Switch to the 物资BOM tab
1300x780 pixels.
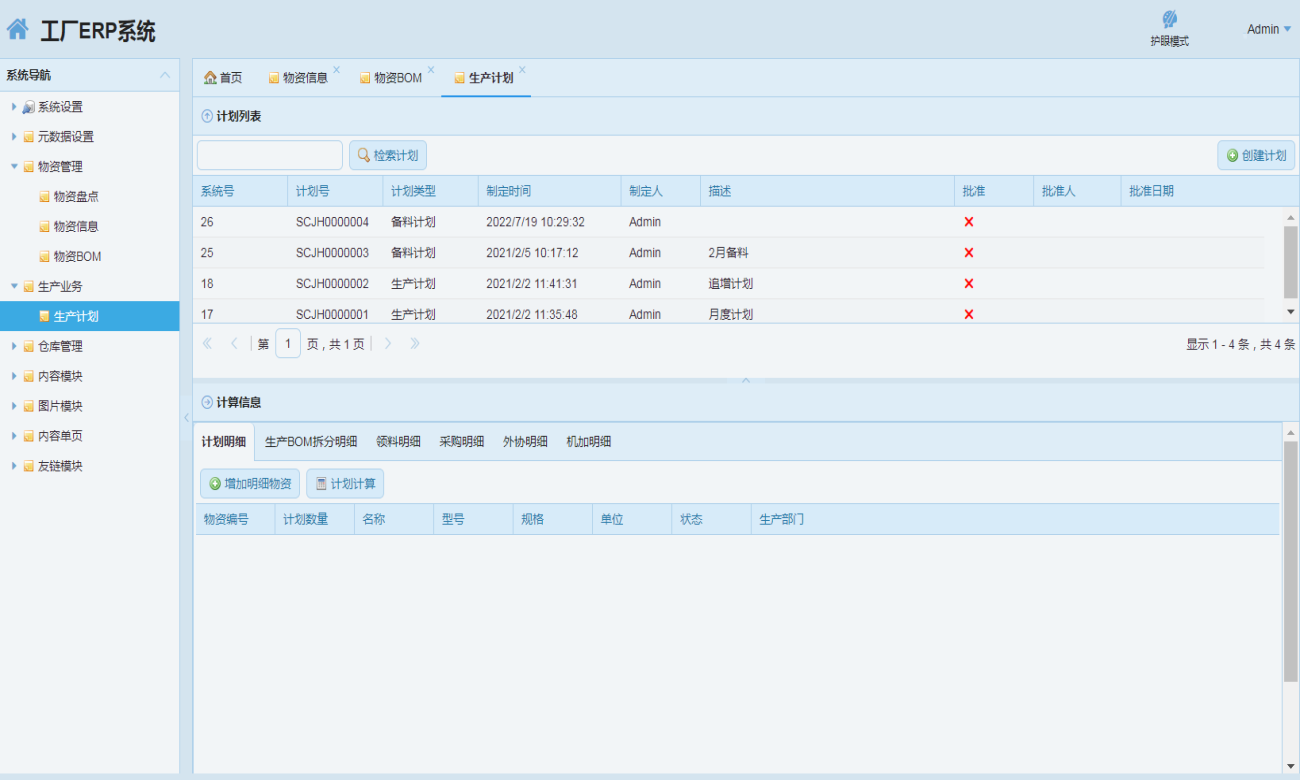coord(391,78)
